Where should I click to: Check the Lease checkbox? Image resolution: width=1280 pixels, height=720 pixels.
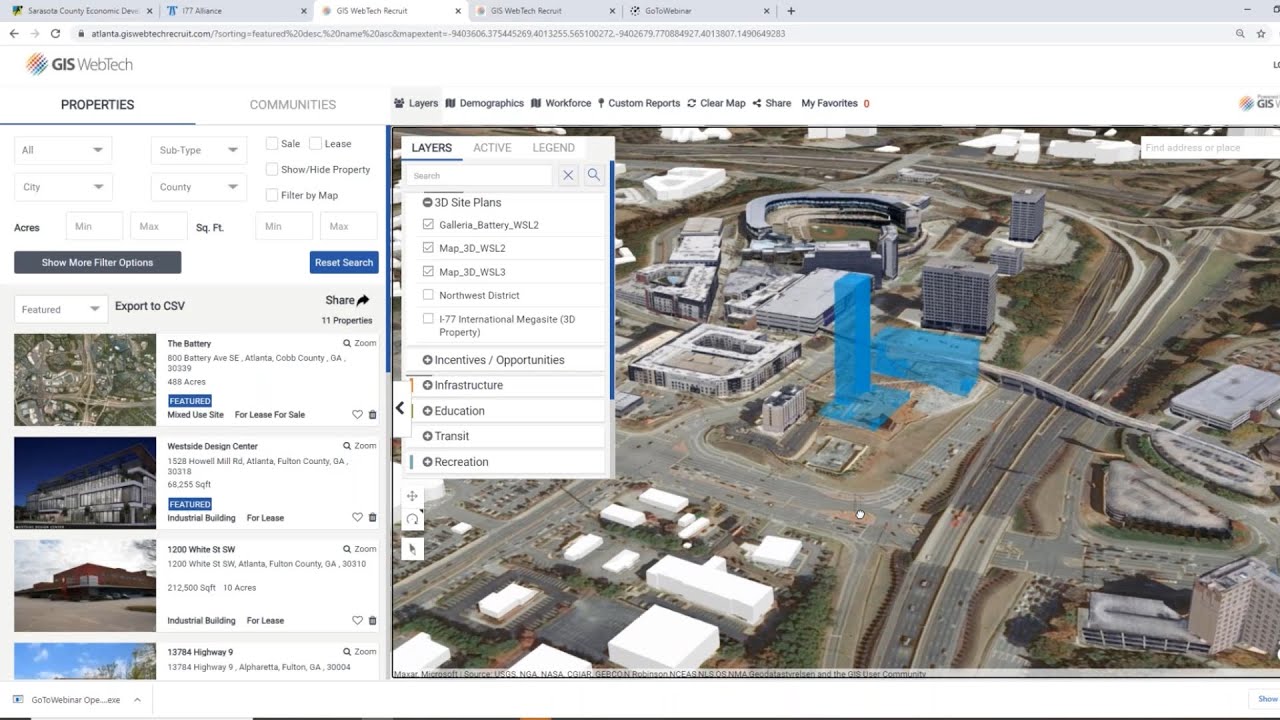pyautogui.click(x=316, y=144)
